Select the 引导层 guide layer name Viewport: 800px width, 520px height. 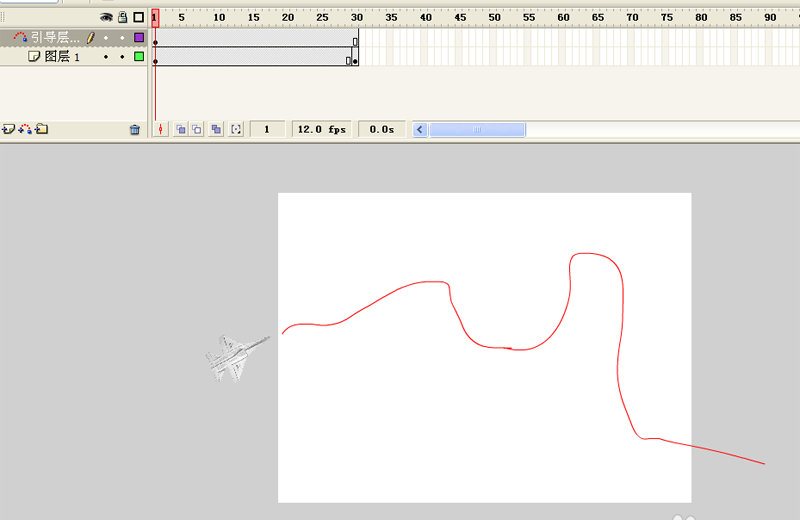pyautogui.click(x=55, y=37)
